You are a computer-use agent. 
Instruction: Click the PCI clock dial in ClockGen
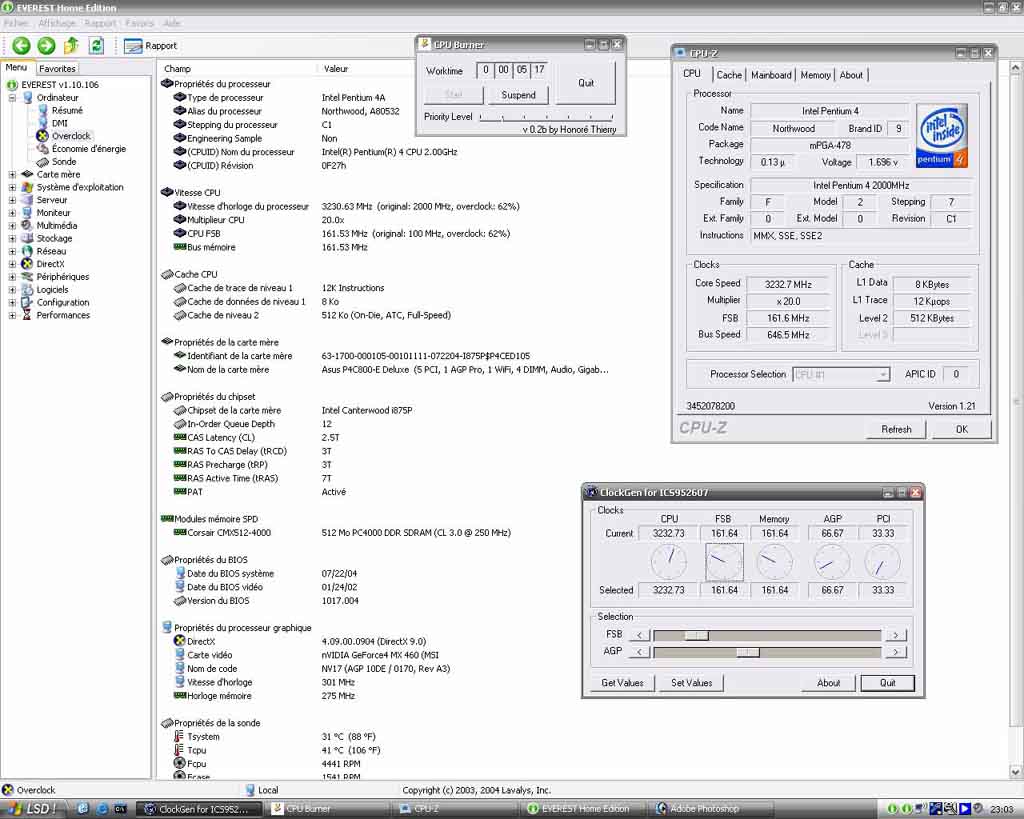(x=883, y=562)
